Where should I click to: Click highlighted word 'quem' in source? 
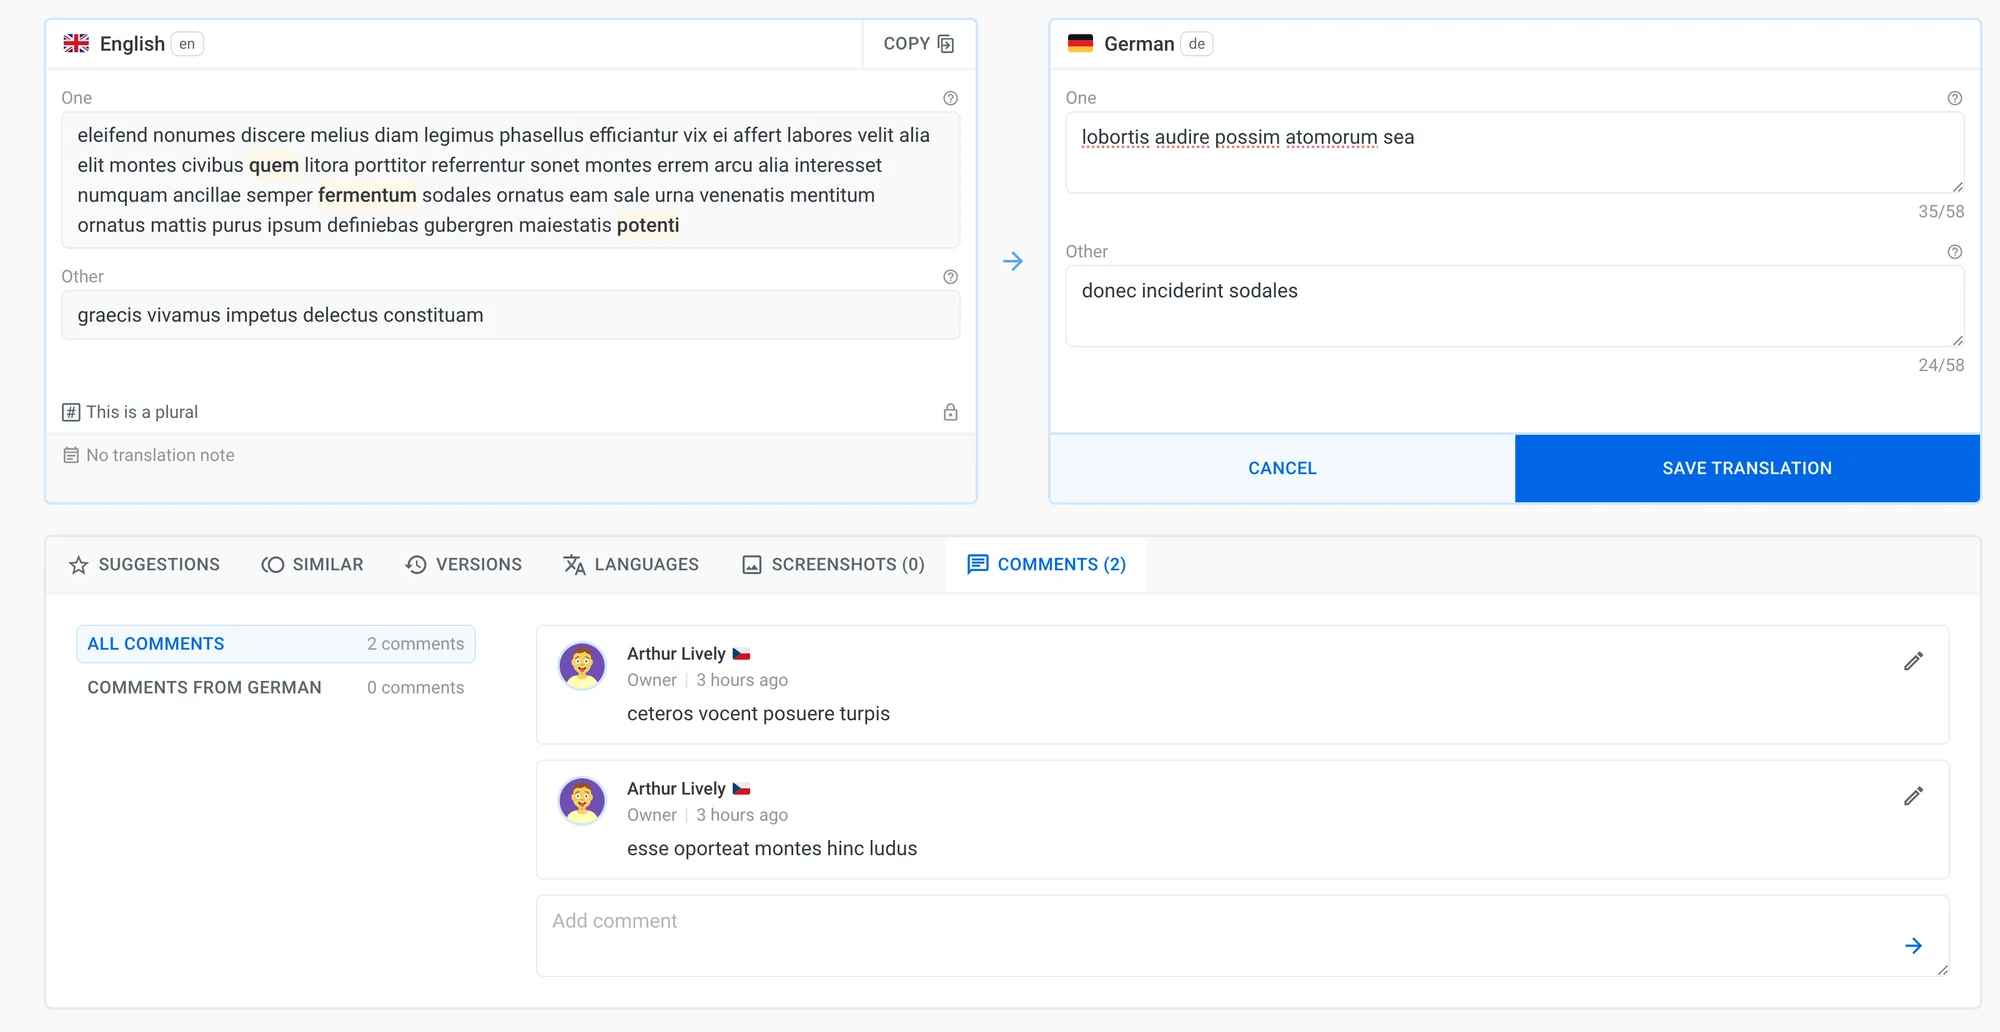click(x=274, y=165)
